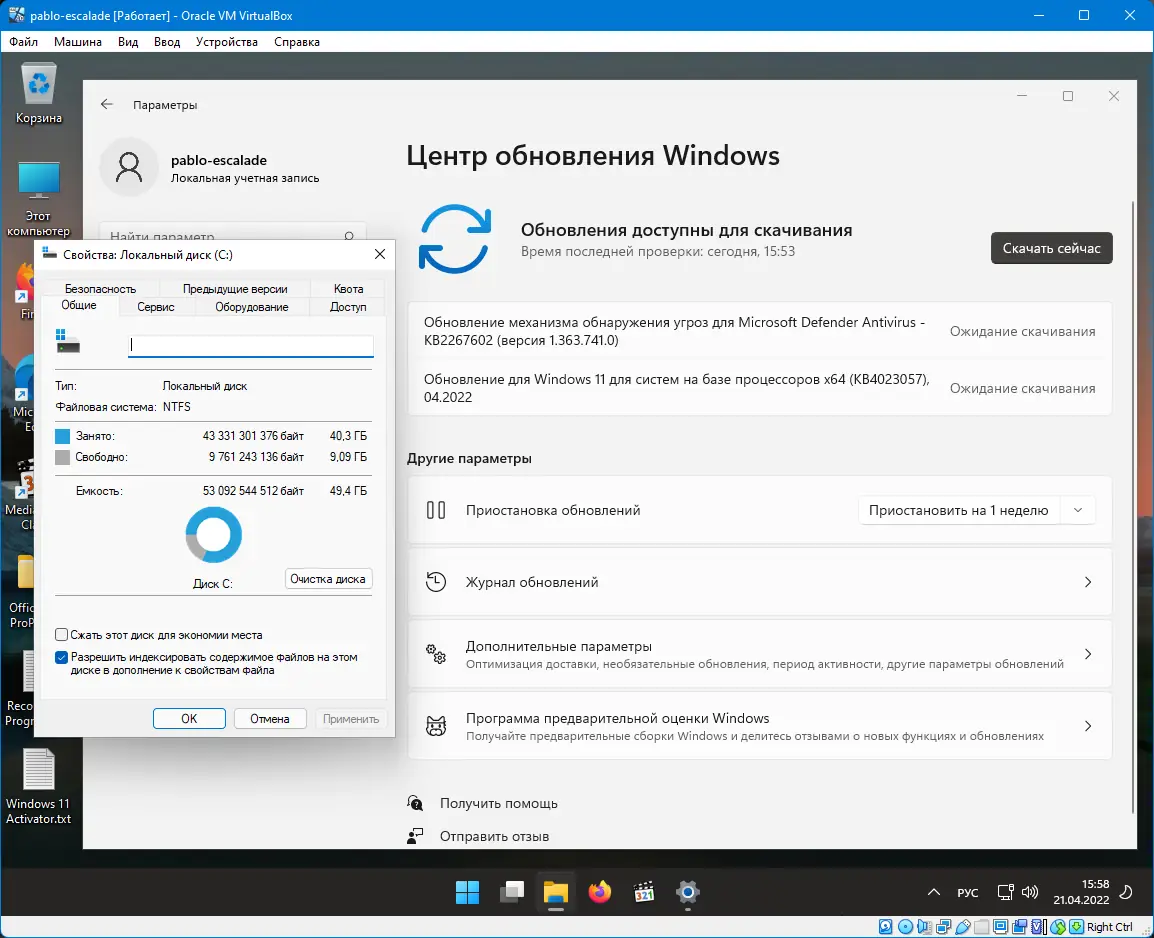Image resolution: width=1154 pixels, height=938 pixels.
Task: Switch to the Безопасность tab
Action: click(x=100, y=289)
